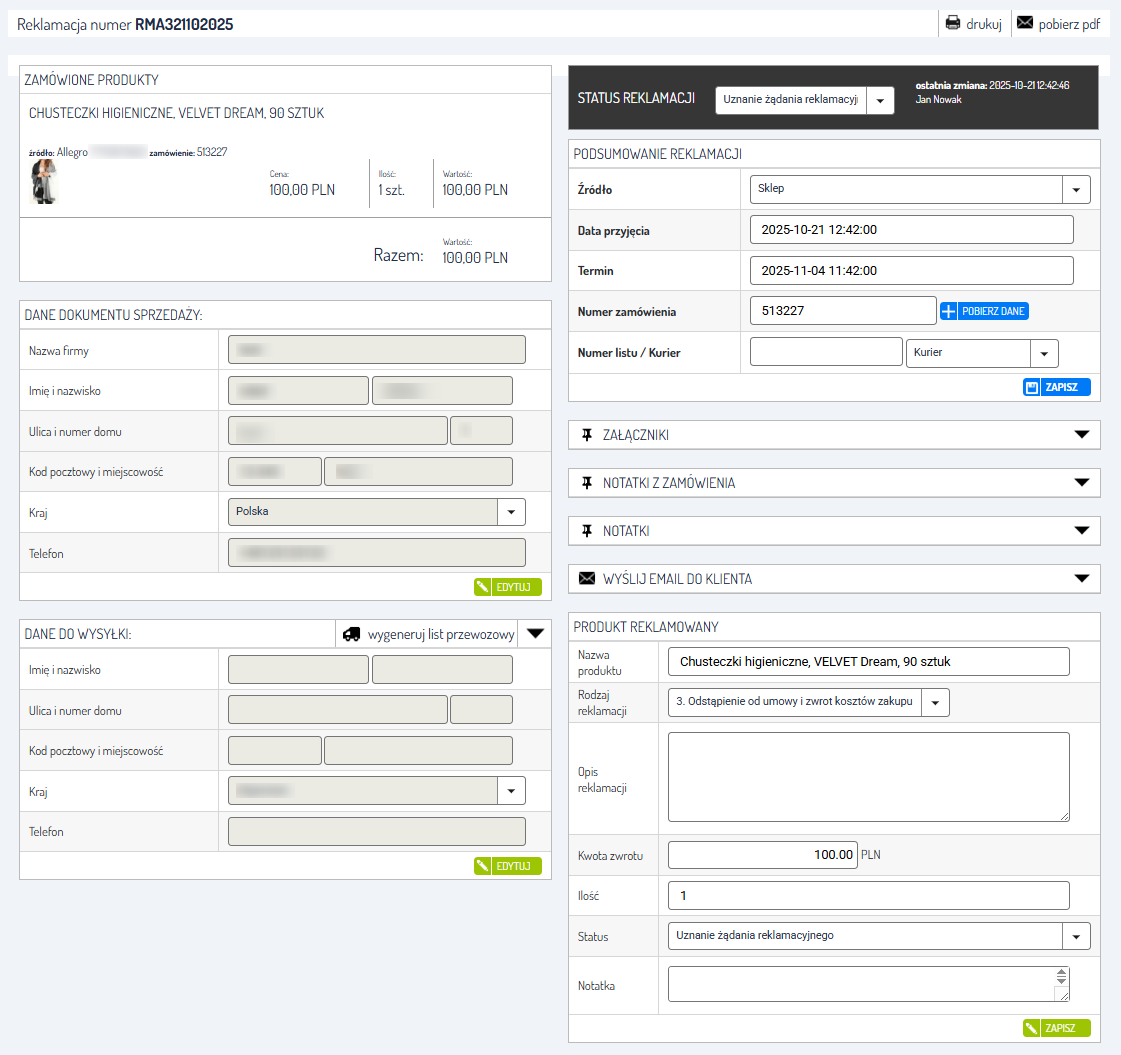Click the printer icon to print
1121x1055 pixels.
coord(953,24)
